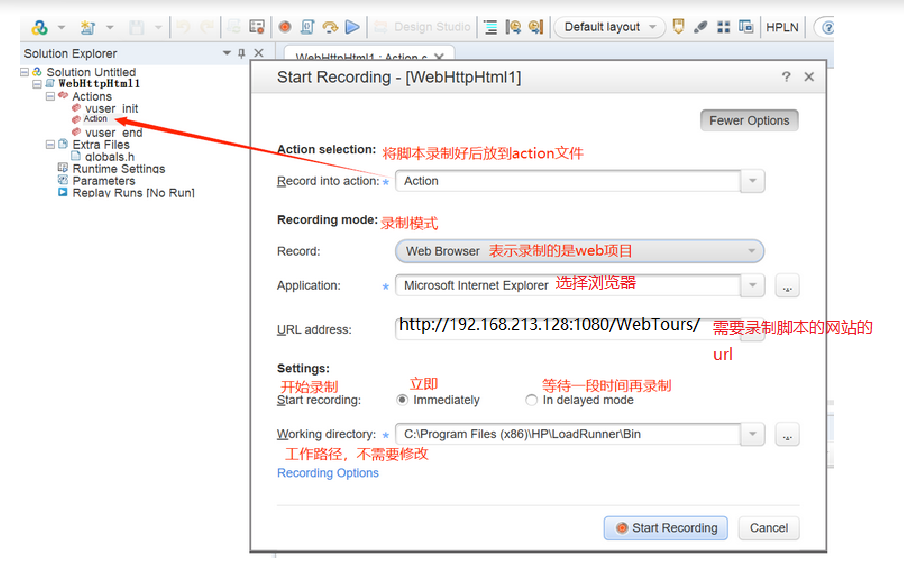Click the Fewer Options button
The width and height of the screenshot is (904, 564).
pyautogui.click(x=749, y=121)
